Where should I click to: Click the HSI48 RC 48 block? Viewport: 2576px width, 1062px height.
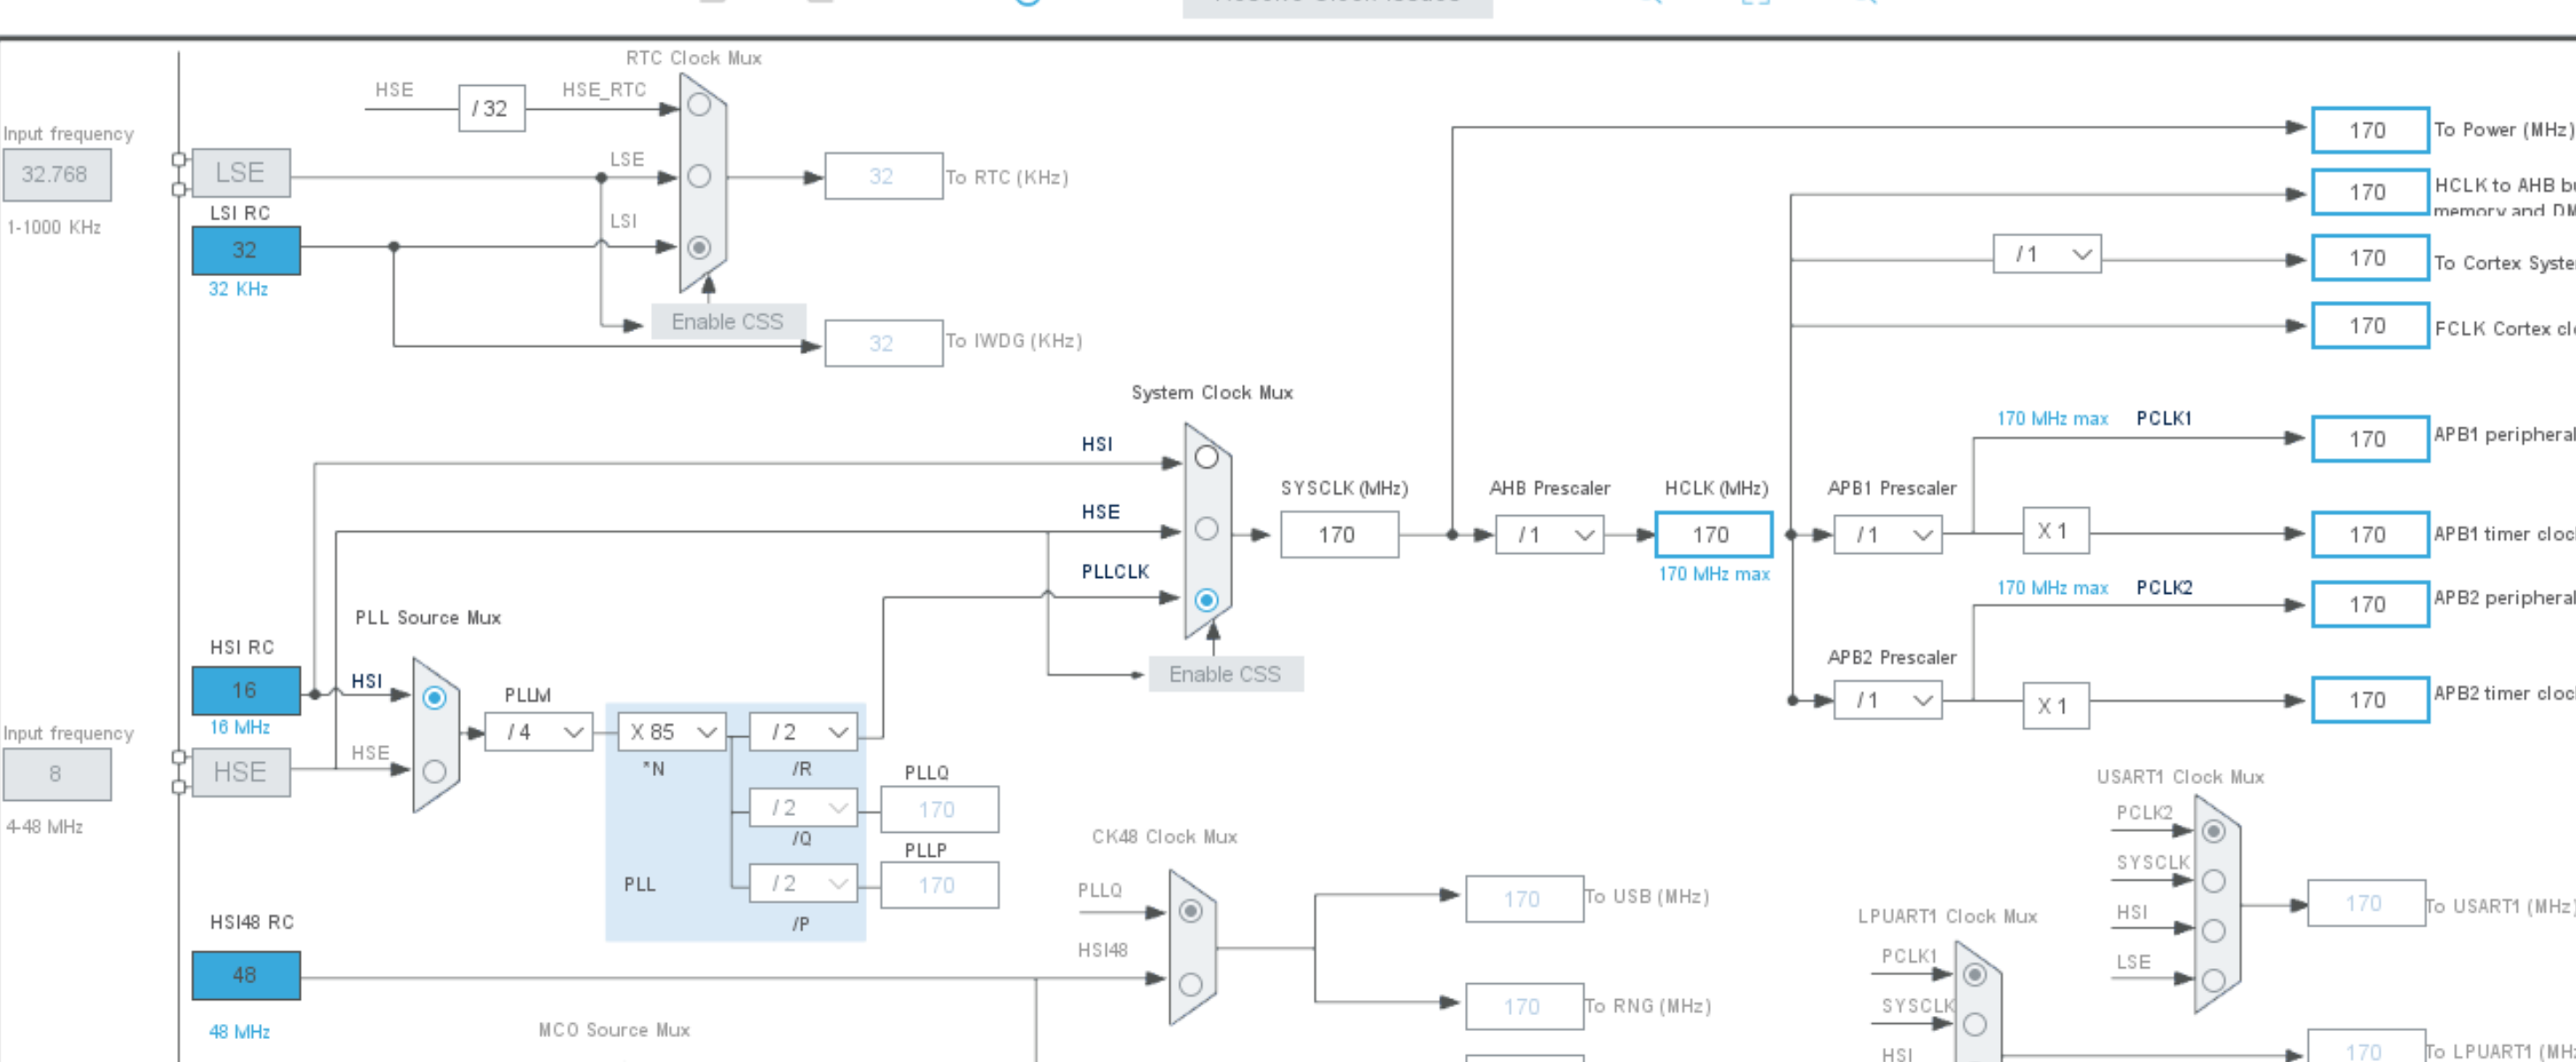246,975
